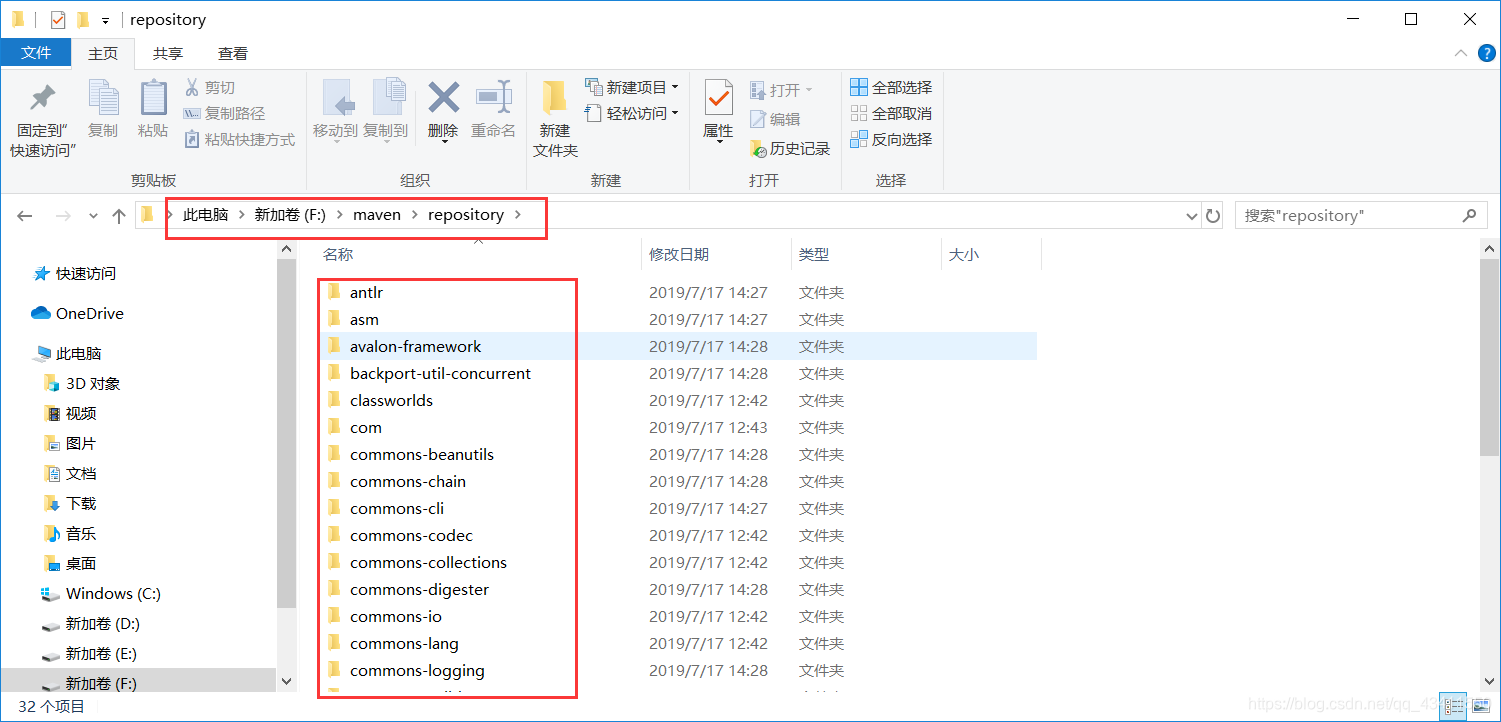Screen dimensions: 1501x722
Task: Open Properties (属性) checkmark icon
Action: (718, 98)
